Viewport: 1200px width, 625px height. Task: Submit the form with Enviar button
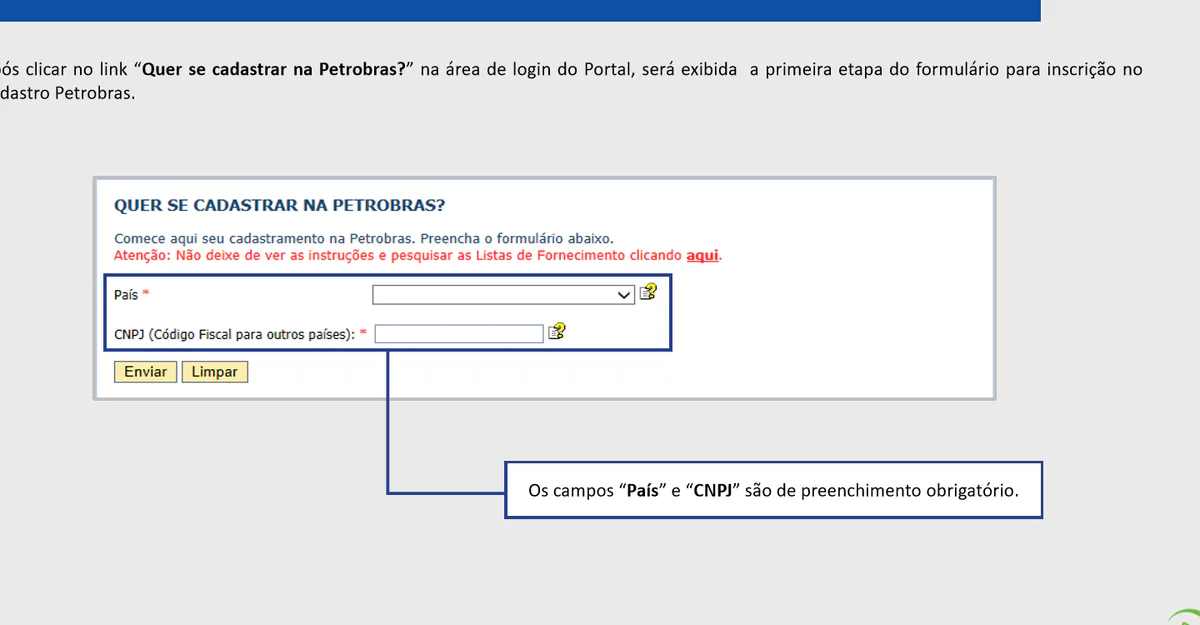click(146, 372)
